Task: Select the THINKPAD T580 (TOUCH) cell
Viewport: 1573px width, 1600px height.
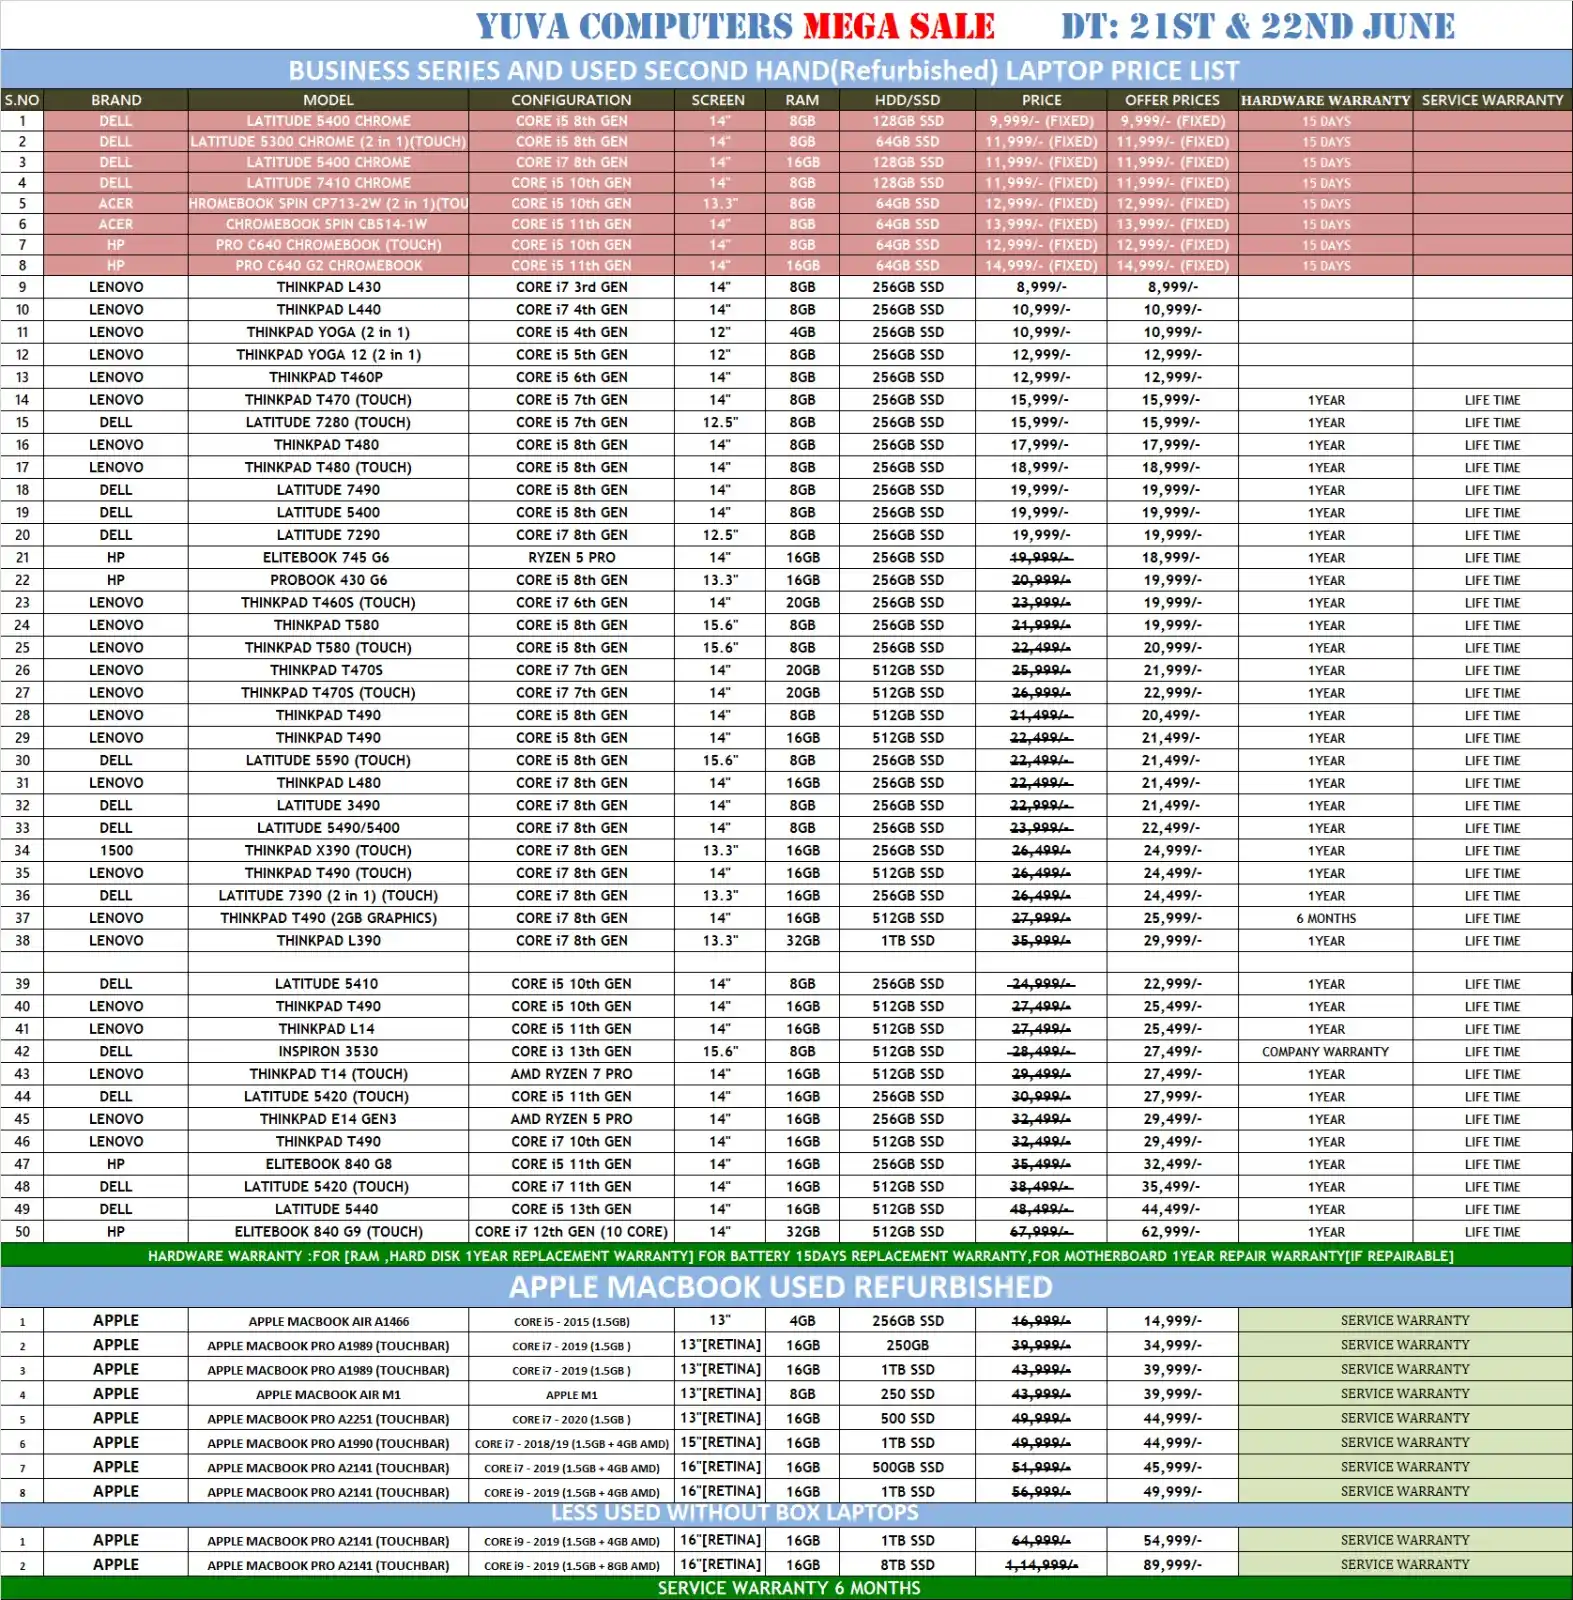Action: click(328, 648)
